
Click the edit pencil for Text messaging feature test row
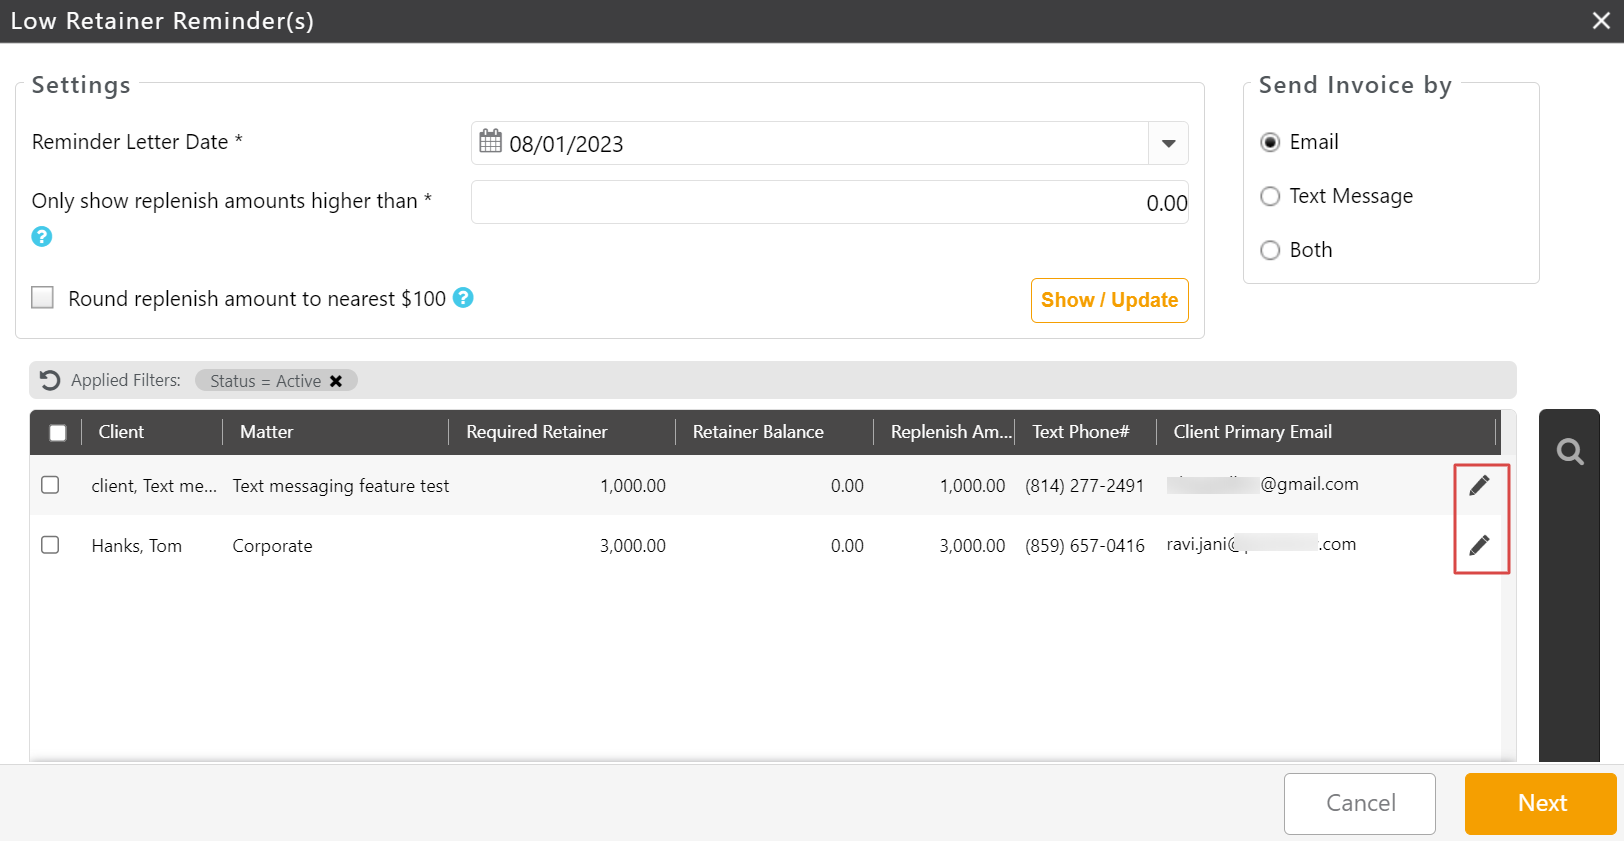(1479, 486)
